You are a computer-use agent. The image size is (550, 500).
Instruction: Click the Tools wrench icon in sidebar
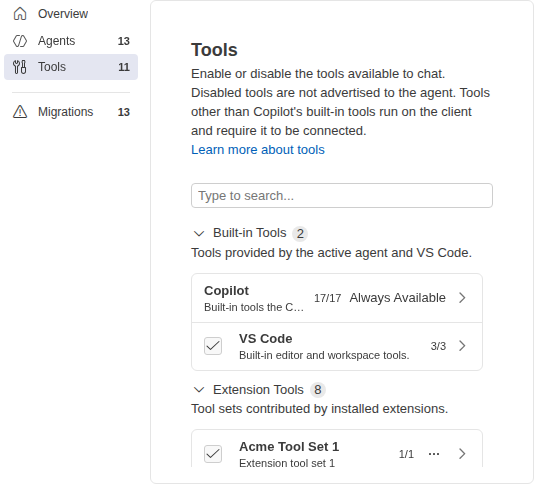click(x=20, y=67)
